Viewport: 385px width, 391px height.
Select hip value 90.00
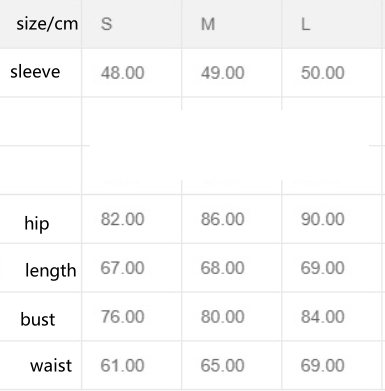coord(323,219)
